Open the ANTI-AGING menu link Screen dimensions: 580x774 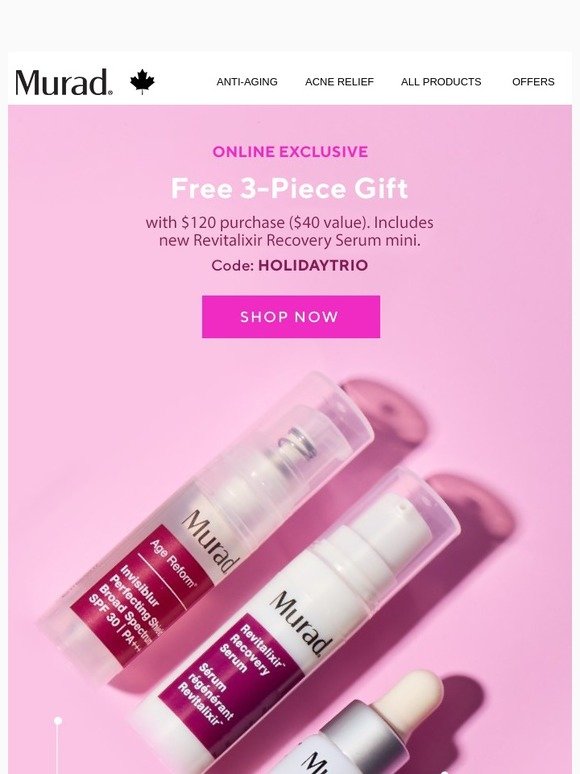click(x=247, y=82)
